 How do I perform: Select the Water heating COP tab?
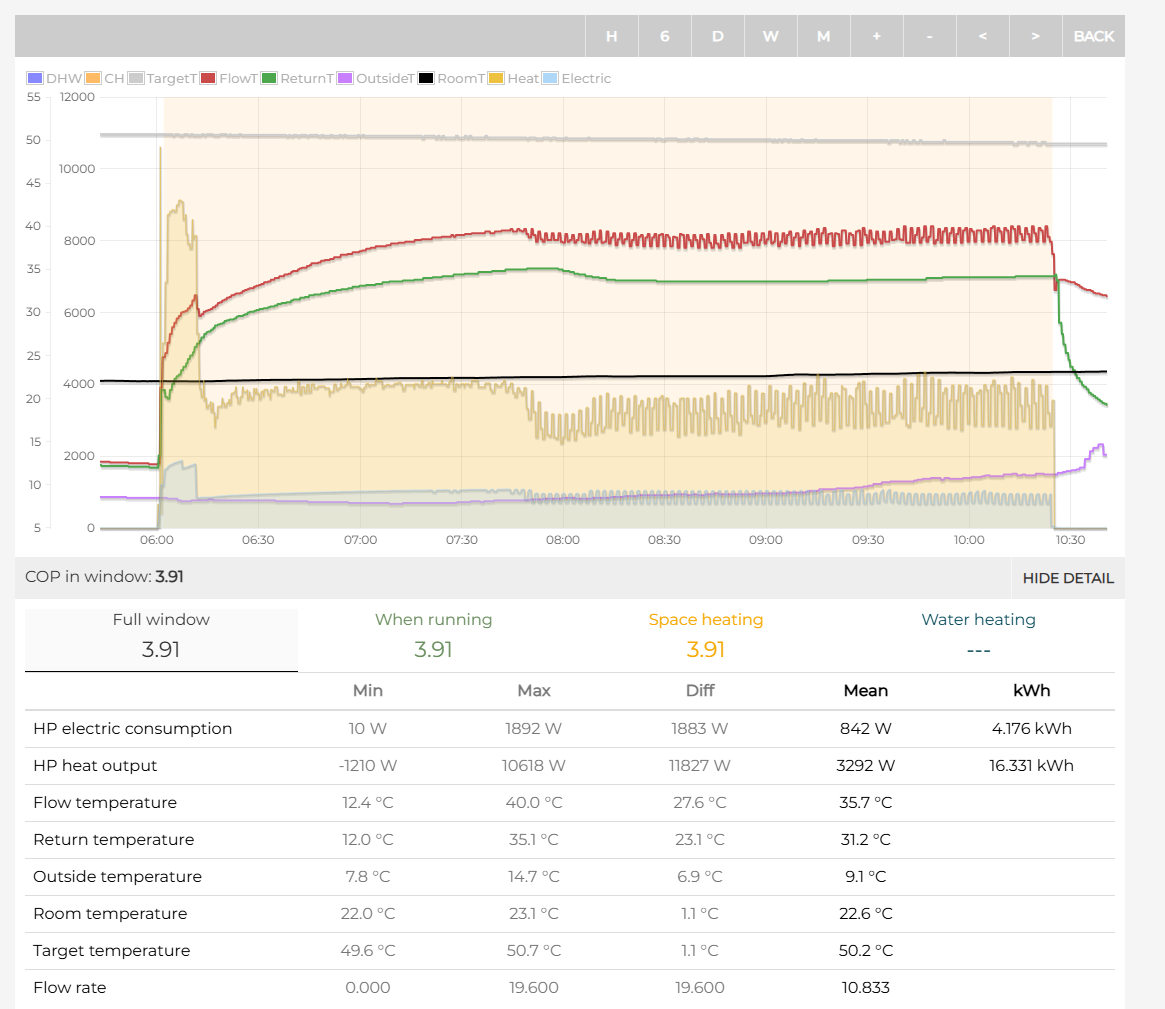(978, 635)
